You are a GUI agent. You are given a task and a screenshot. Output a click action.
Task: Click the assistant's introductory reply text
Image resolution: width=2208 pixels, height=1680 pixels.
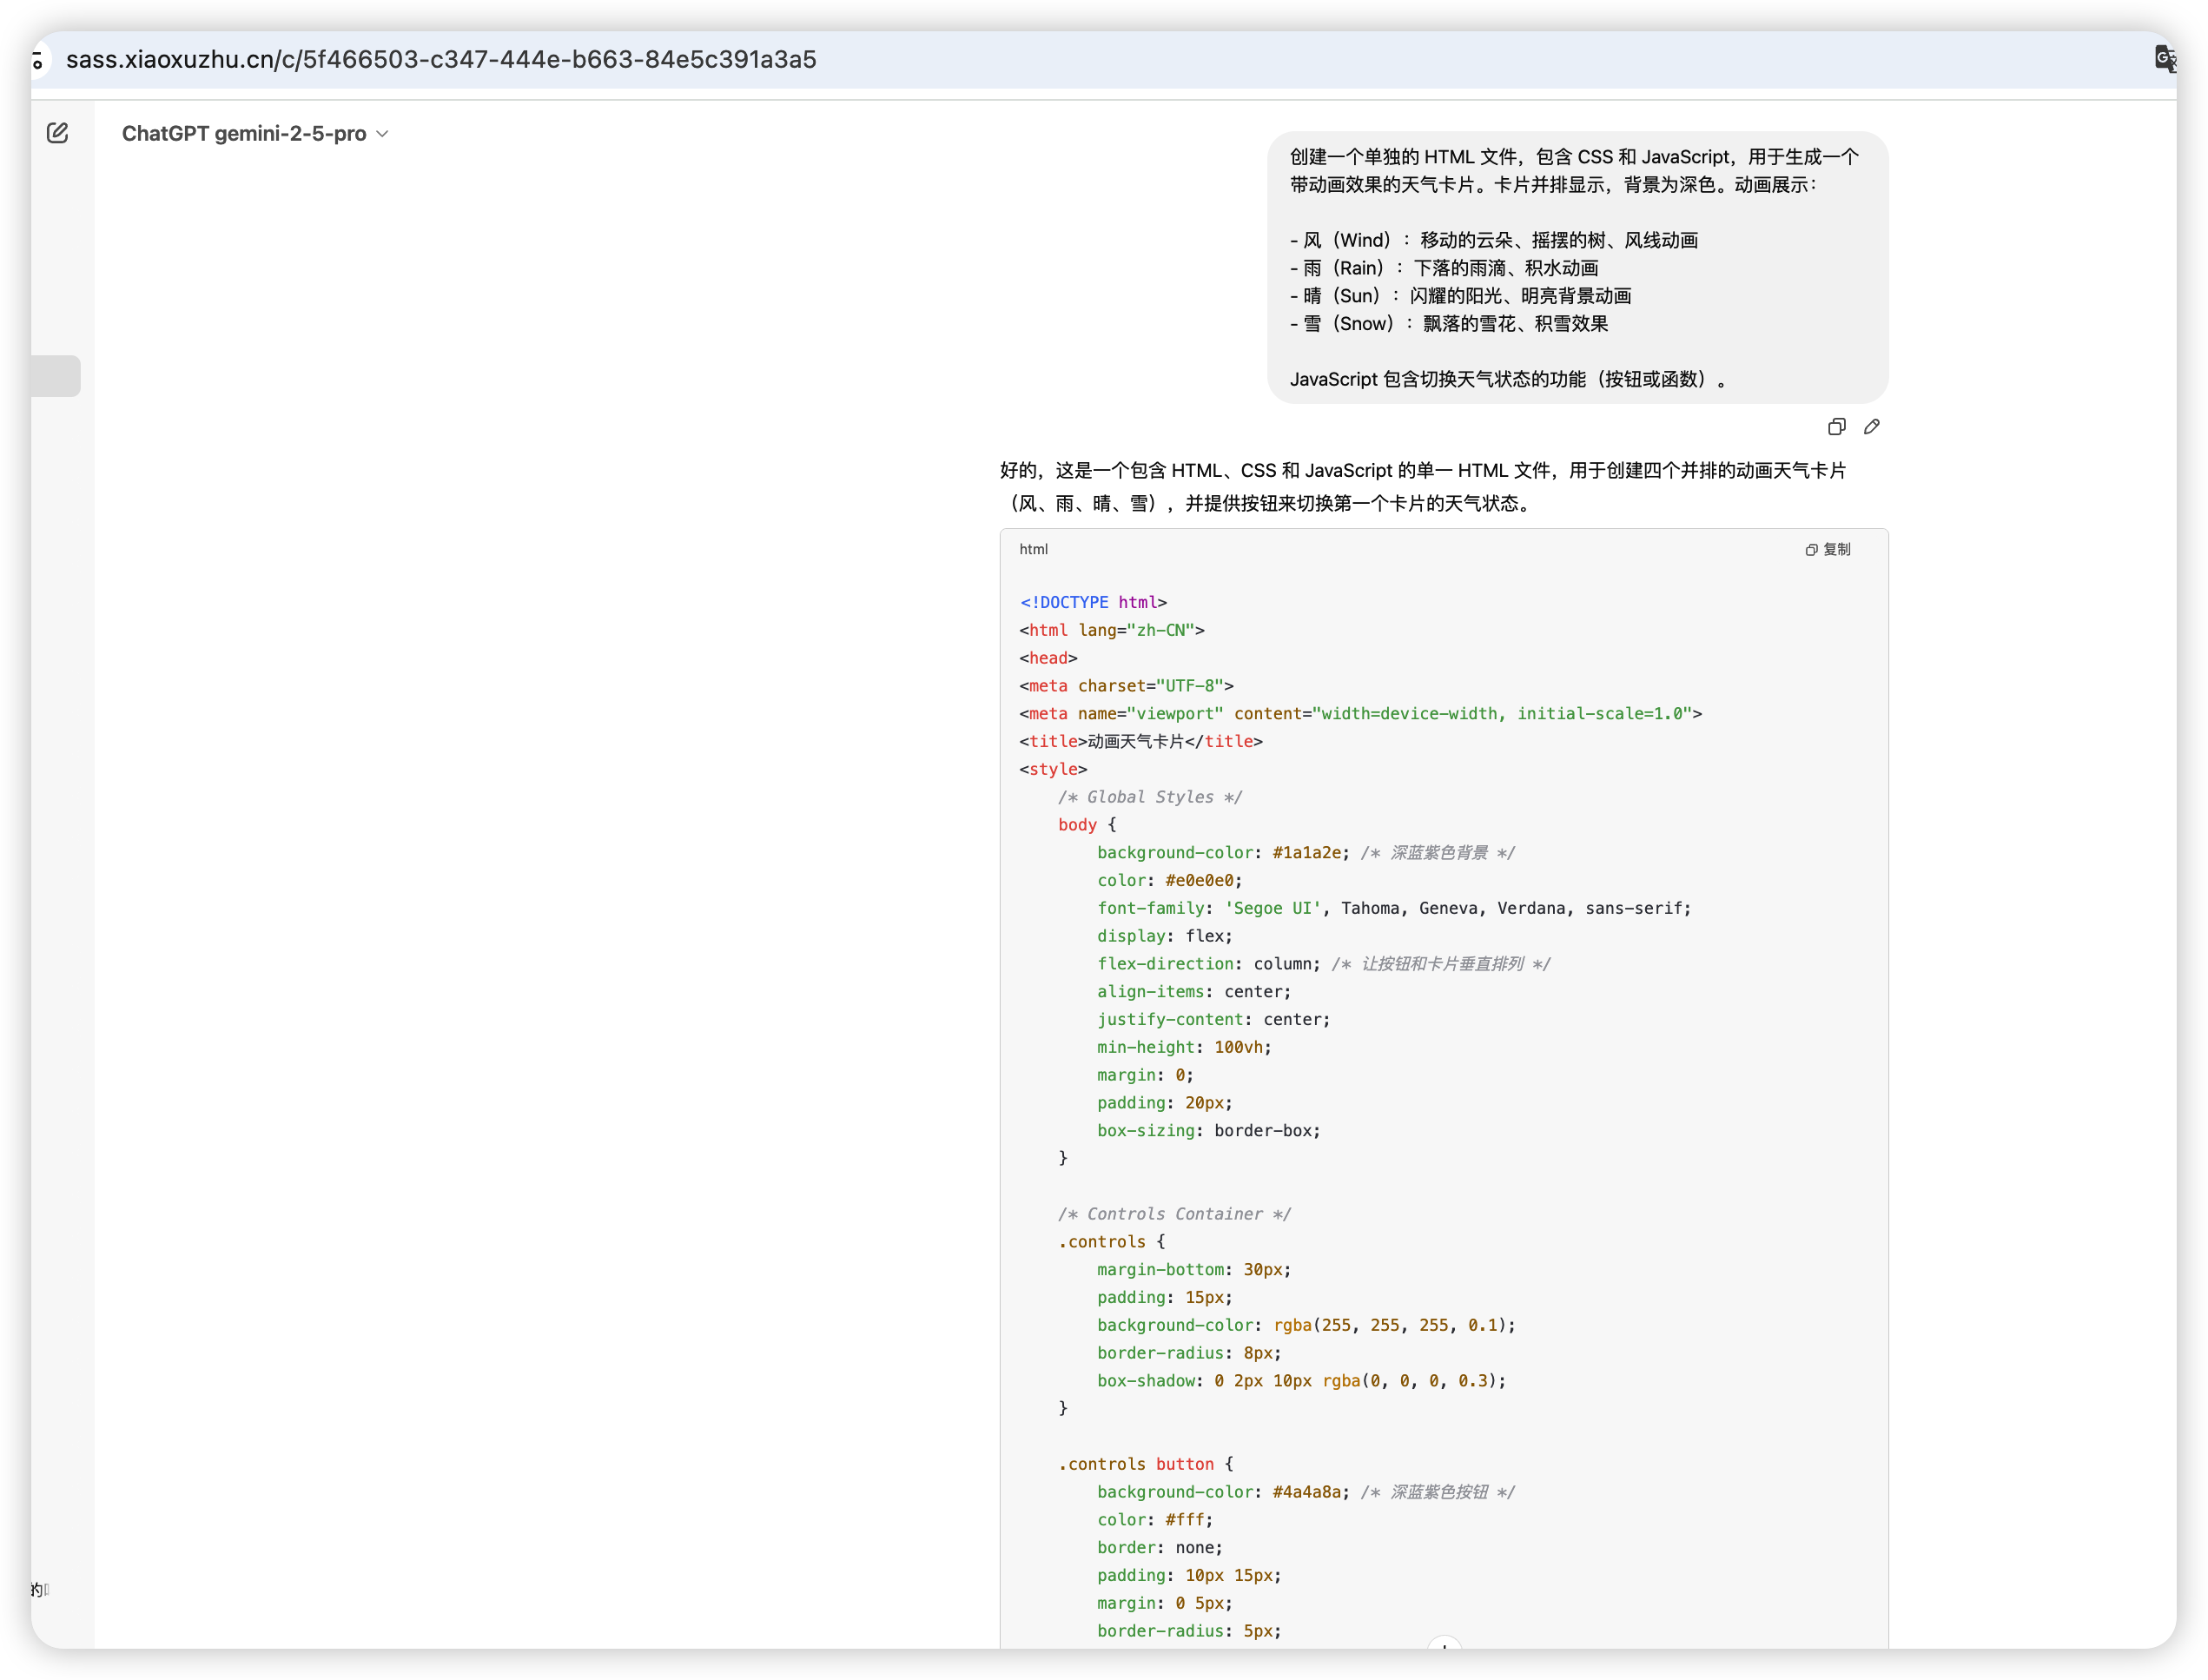[x=1420, y=487]
